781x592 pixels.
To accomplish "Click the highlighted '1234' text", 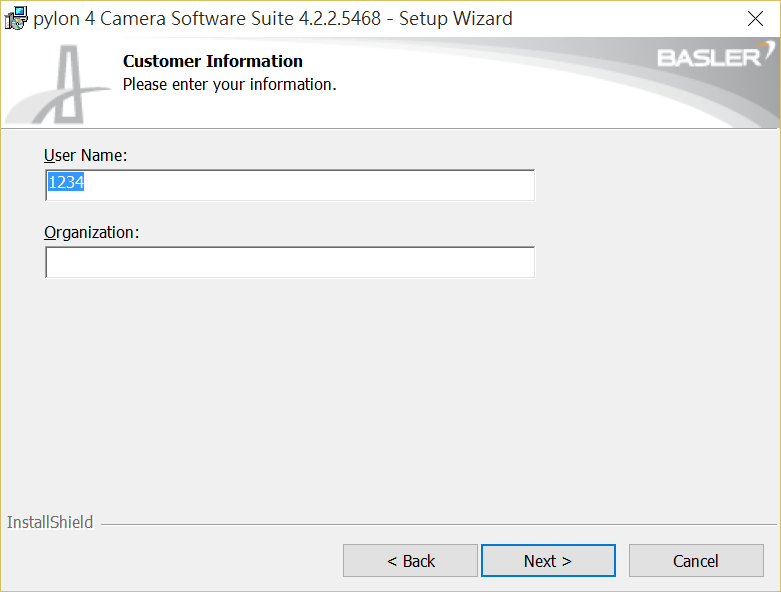I will click(x=66, y=182).
